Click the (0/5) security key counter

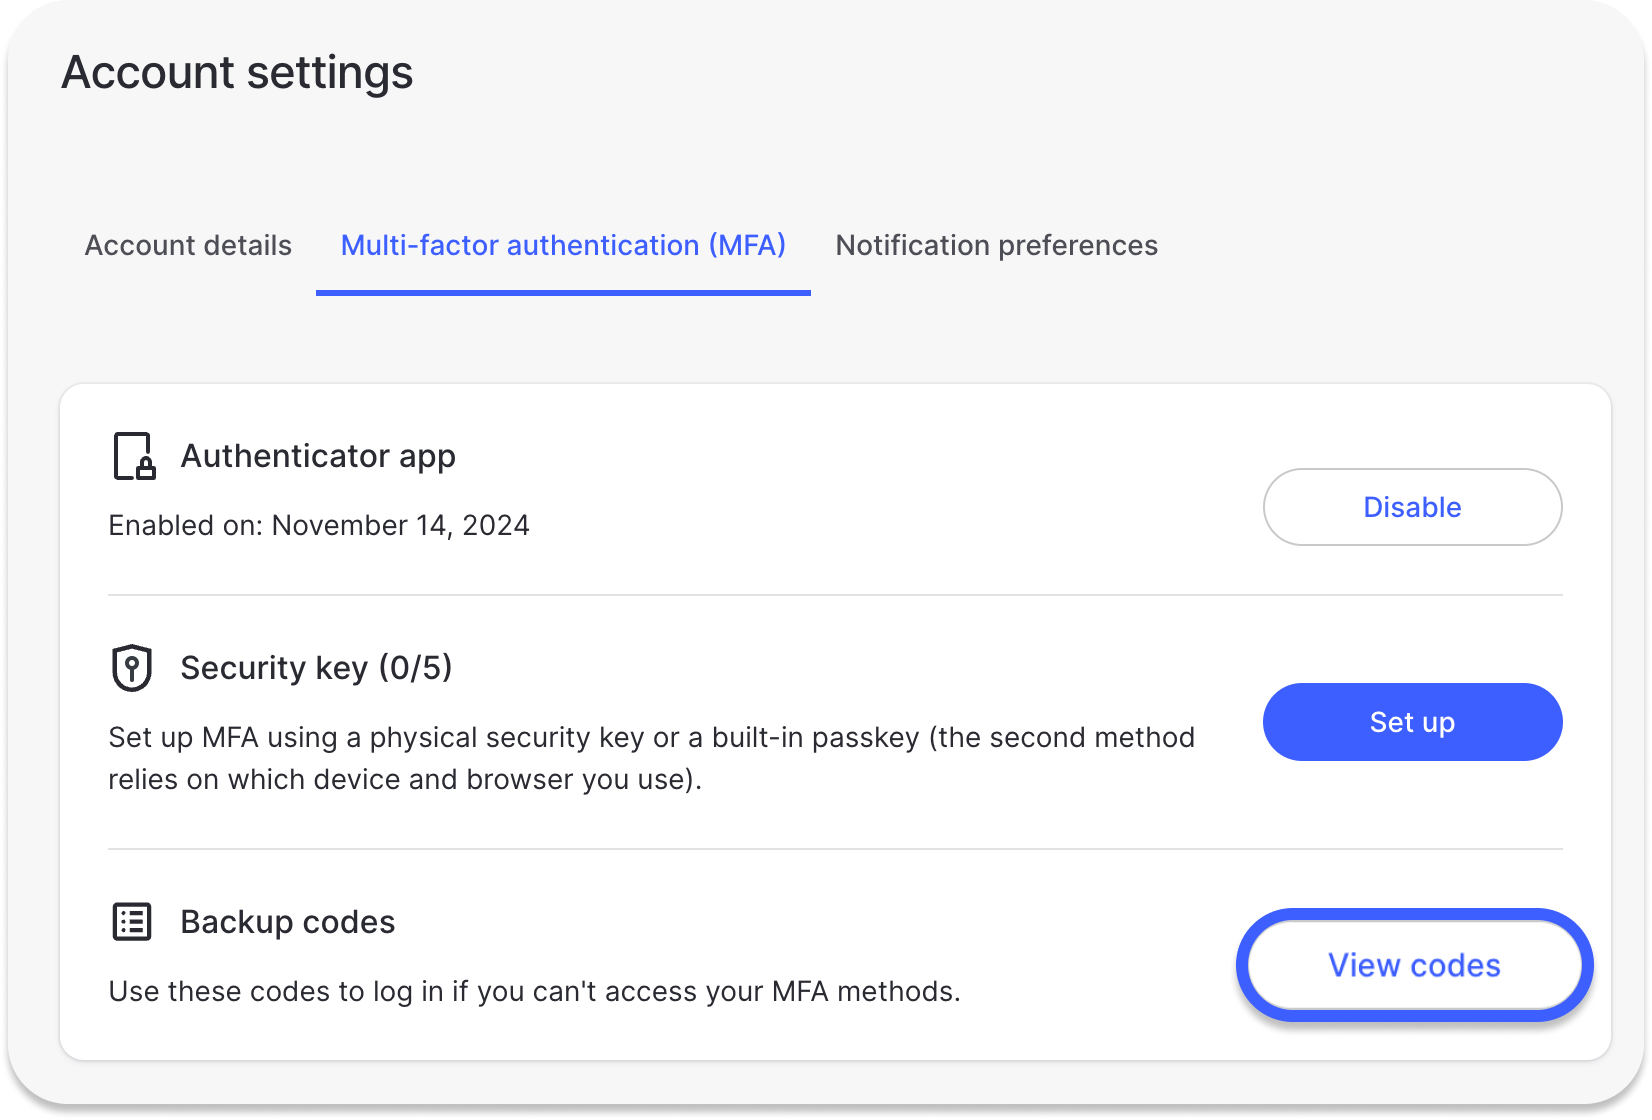coord(415,668)
